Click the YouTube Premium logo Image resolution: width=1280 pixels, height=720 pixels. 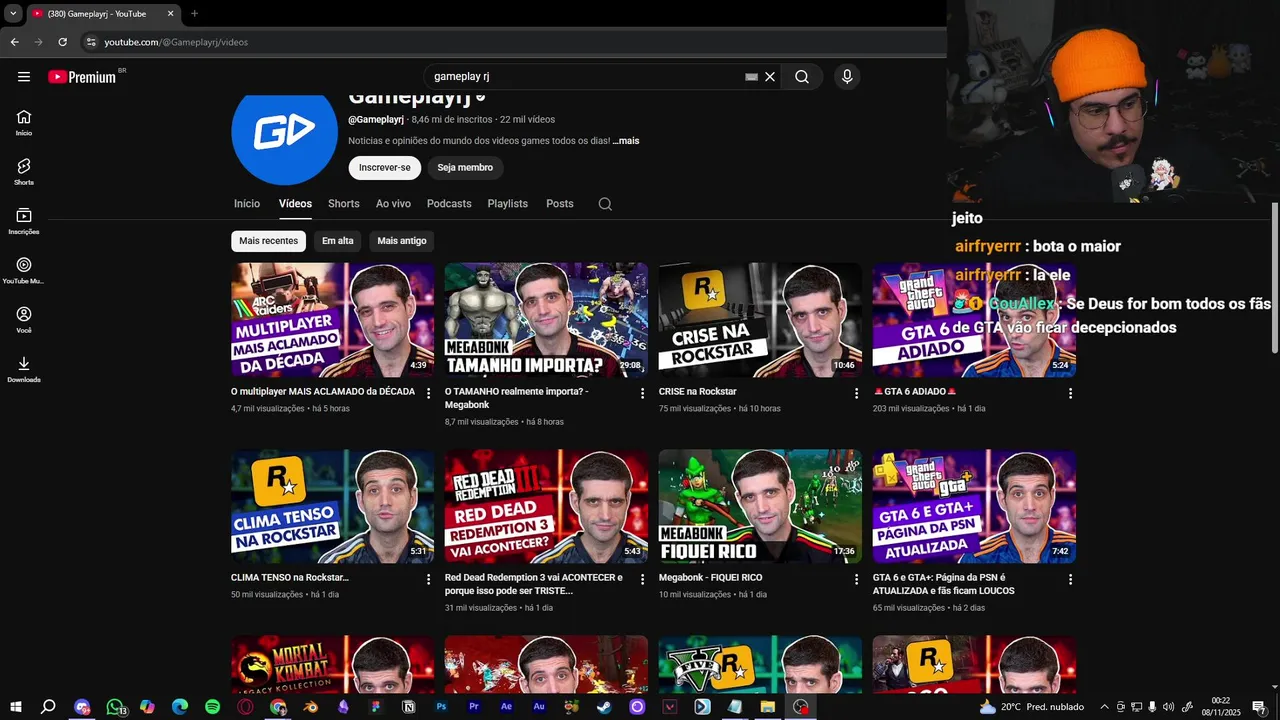coord(83,77)
